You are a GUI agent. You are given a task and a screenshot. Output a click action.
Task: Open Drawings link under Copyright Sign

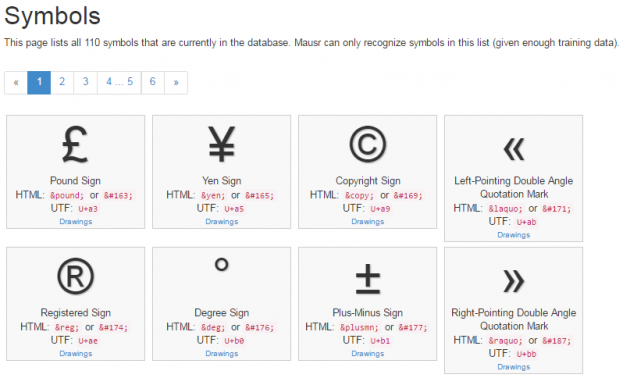pos(368,221)
